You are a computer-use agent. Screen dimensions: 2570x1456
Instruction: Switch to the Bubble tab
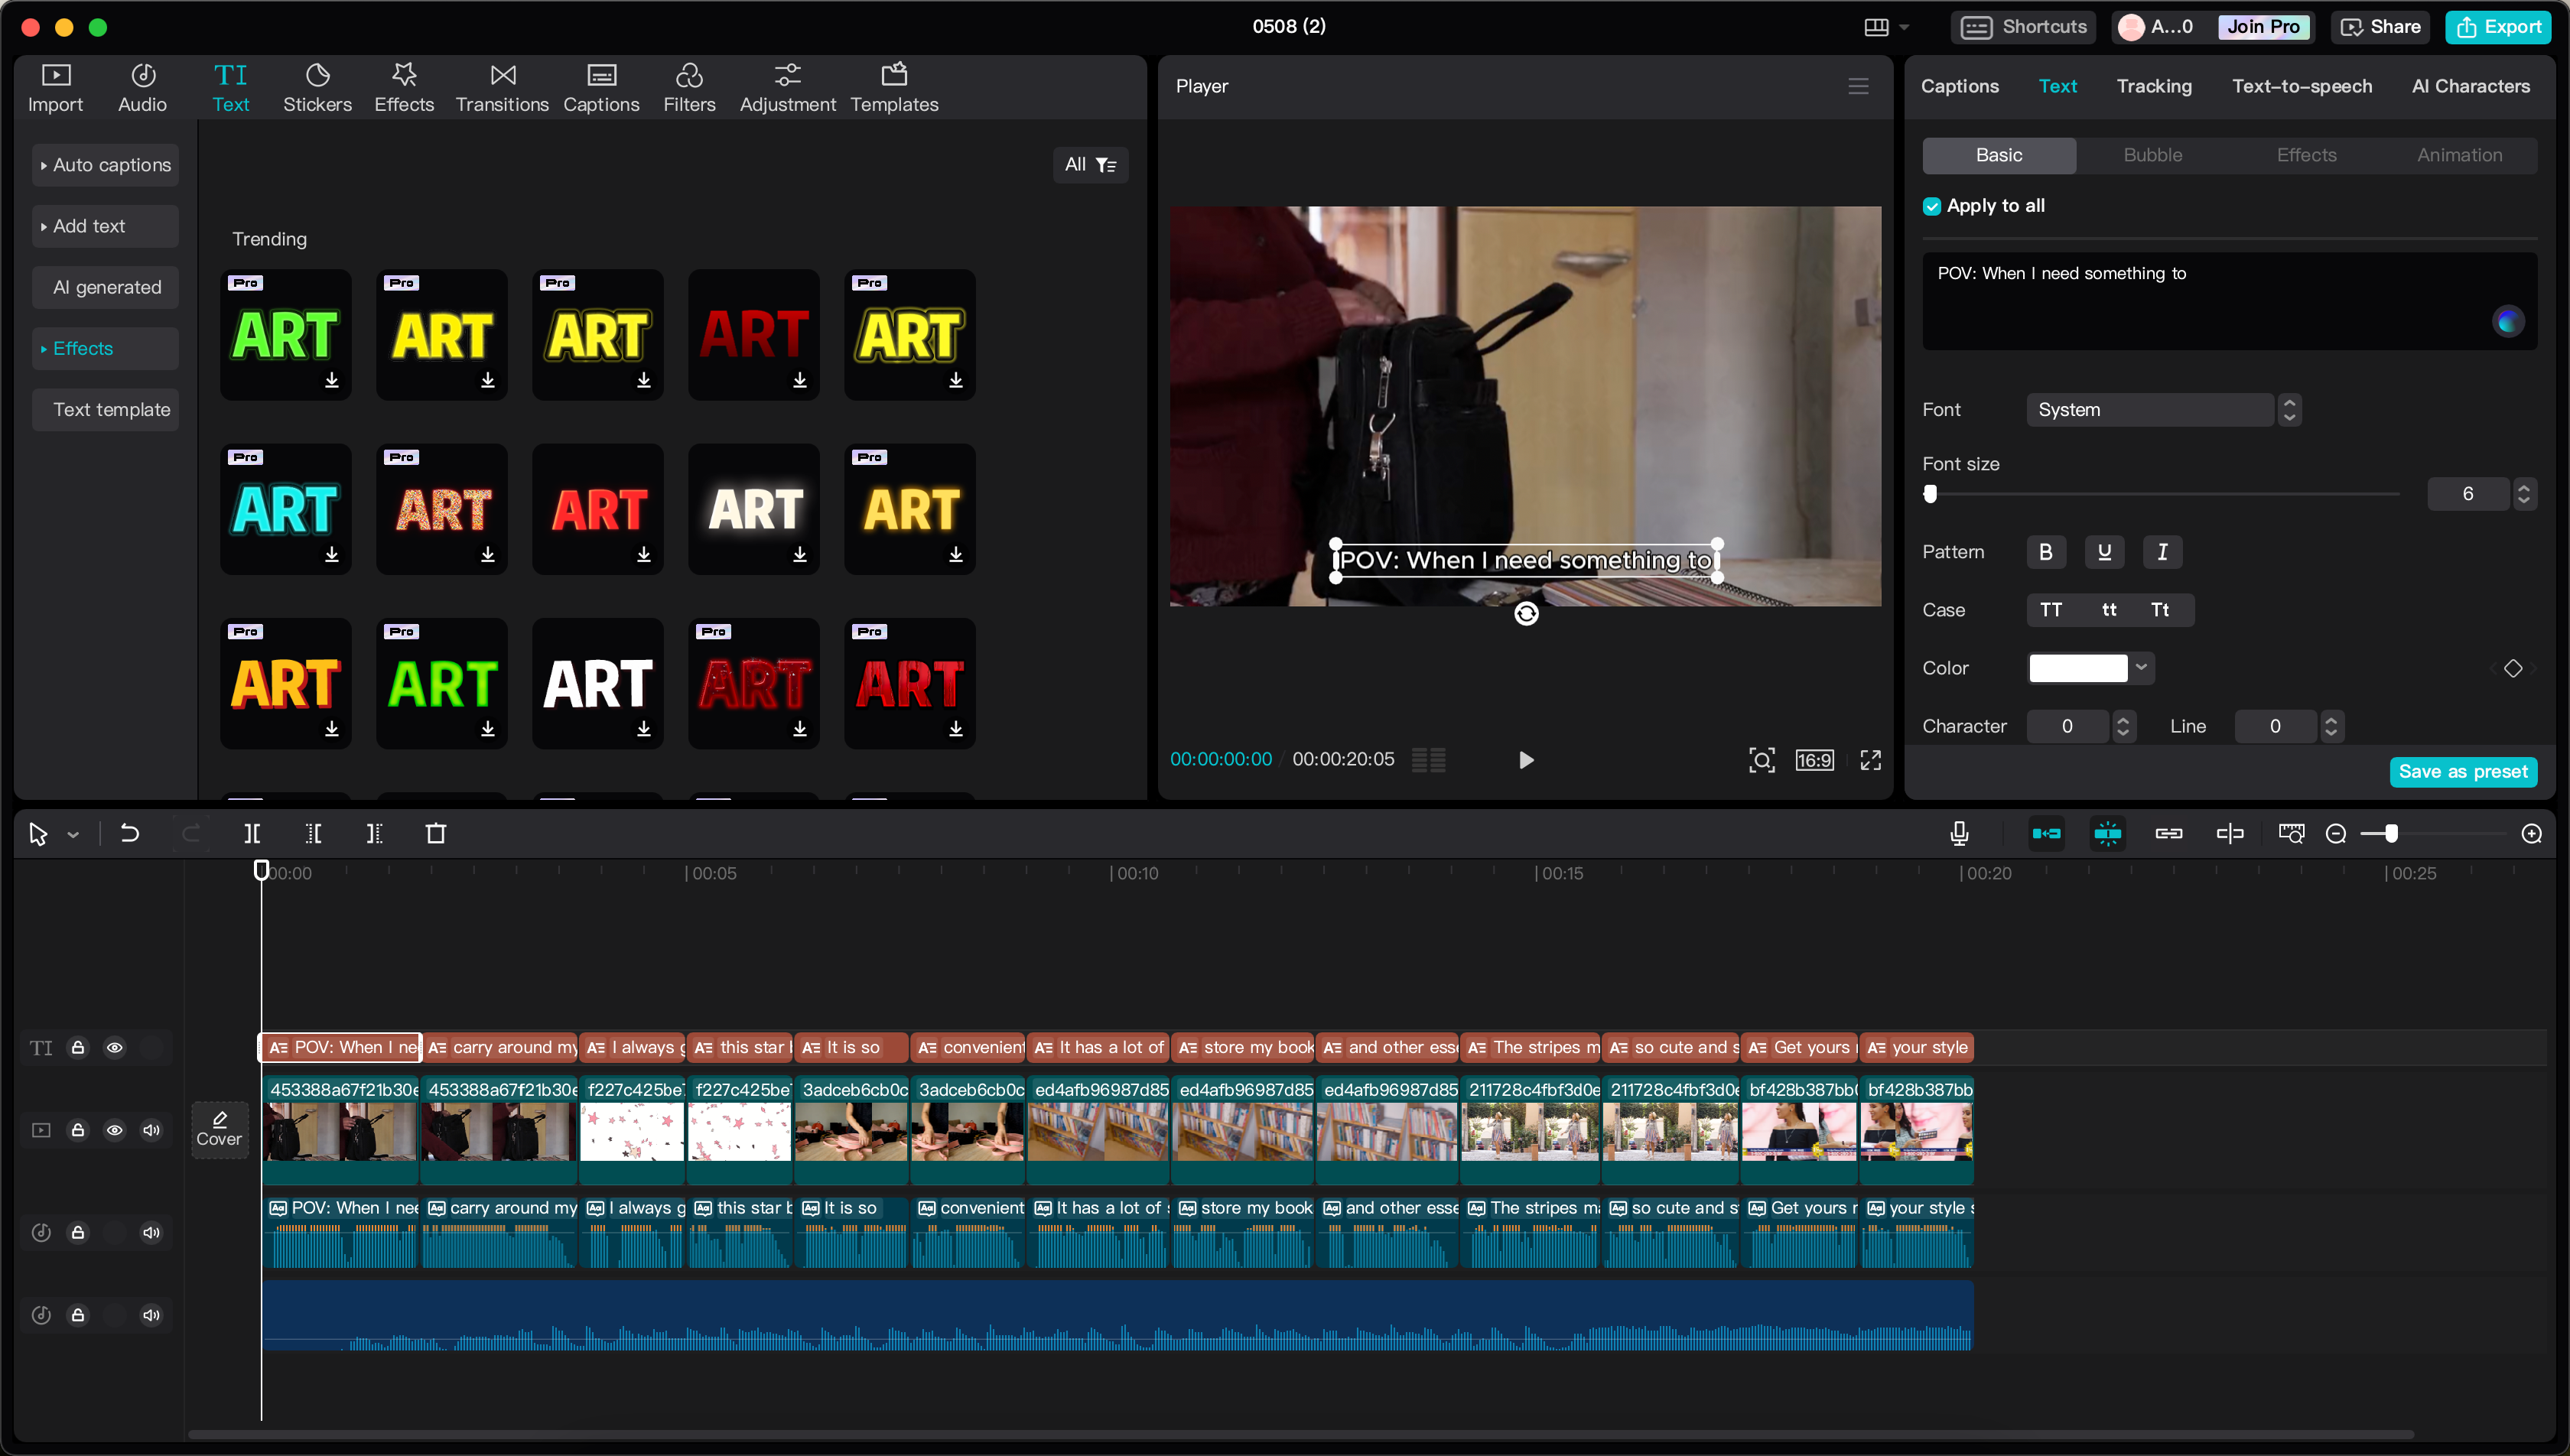pyautogui.click(x=2152, y=155)
